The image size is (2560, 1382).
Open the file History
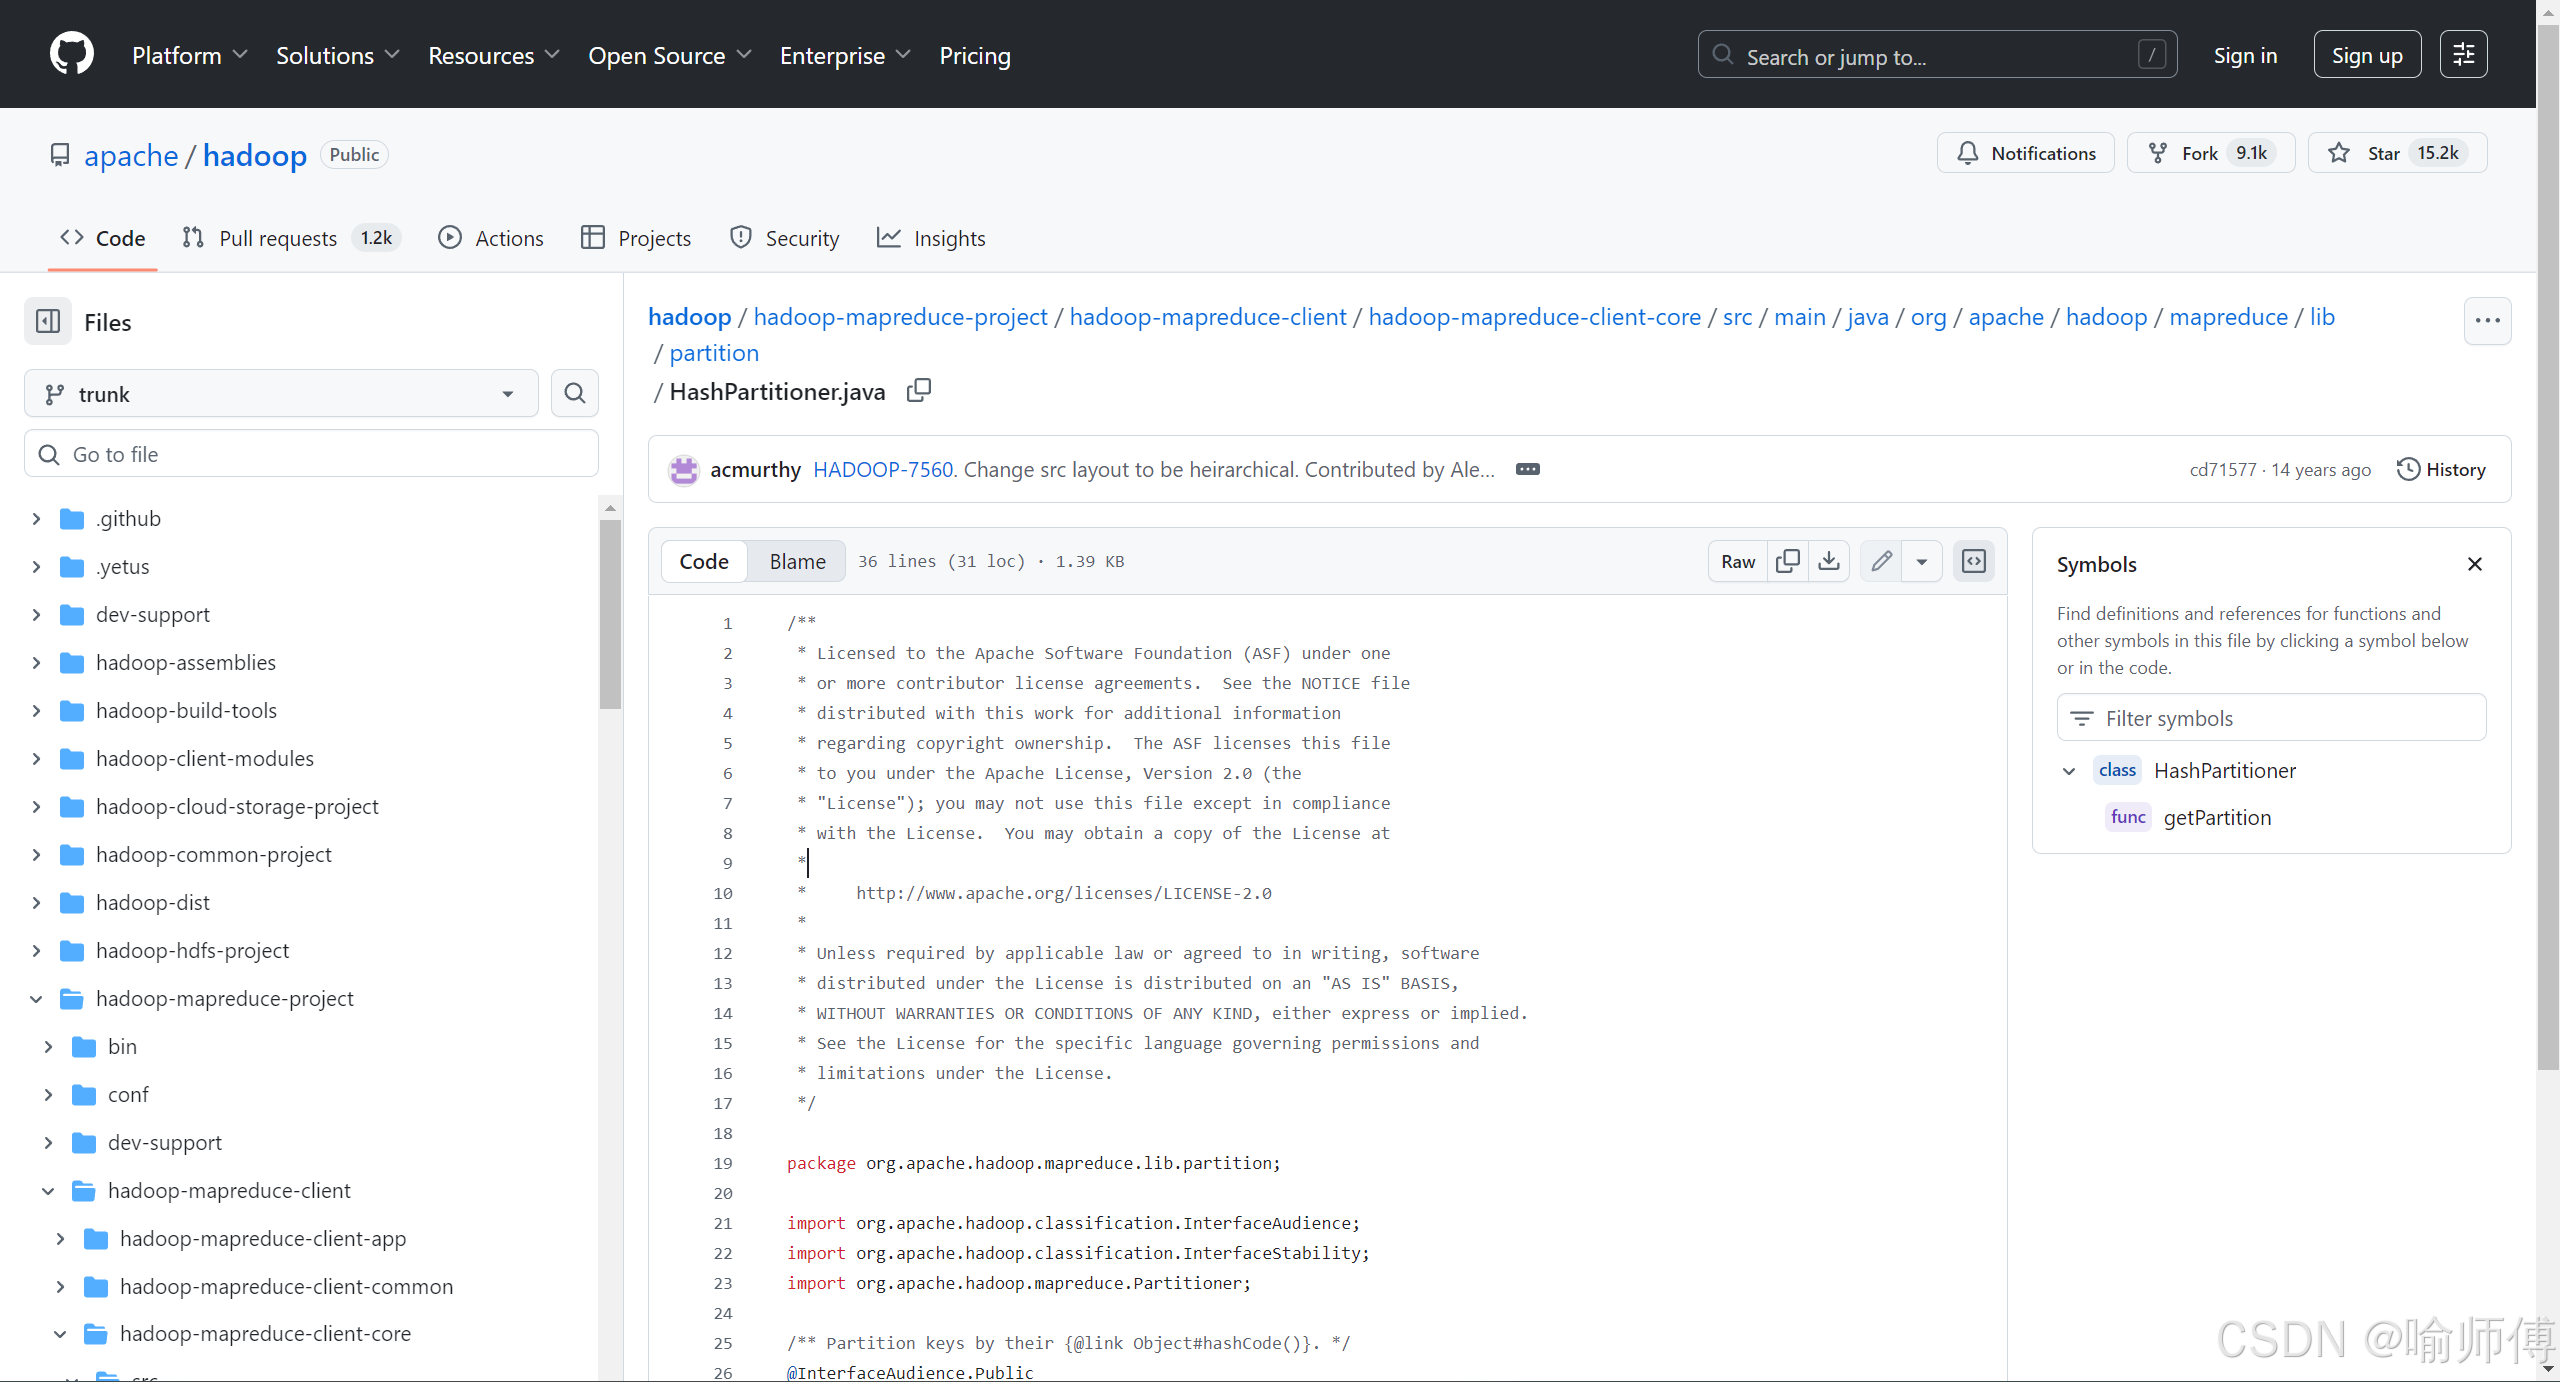pos(2441,469)
